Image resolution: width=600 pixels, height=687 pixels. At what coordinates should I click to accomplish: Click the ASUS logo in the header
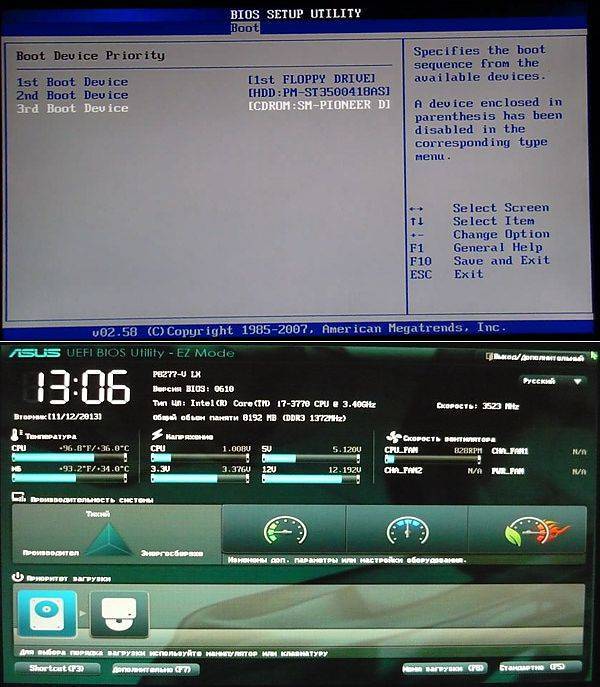[35, 353]
